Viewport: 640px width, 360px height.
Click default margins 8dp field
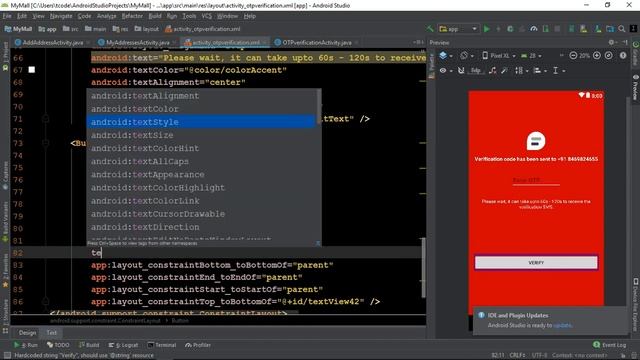click(476, 71)
